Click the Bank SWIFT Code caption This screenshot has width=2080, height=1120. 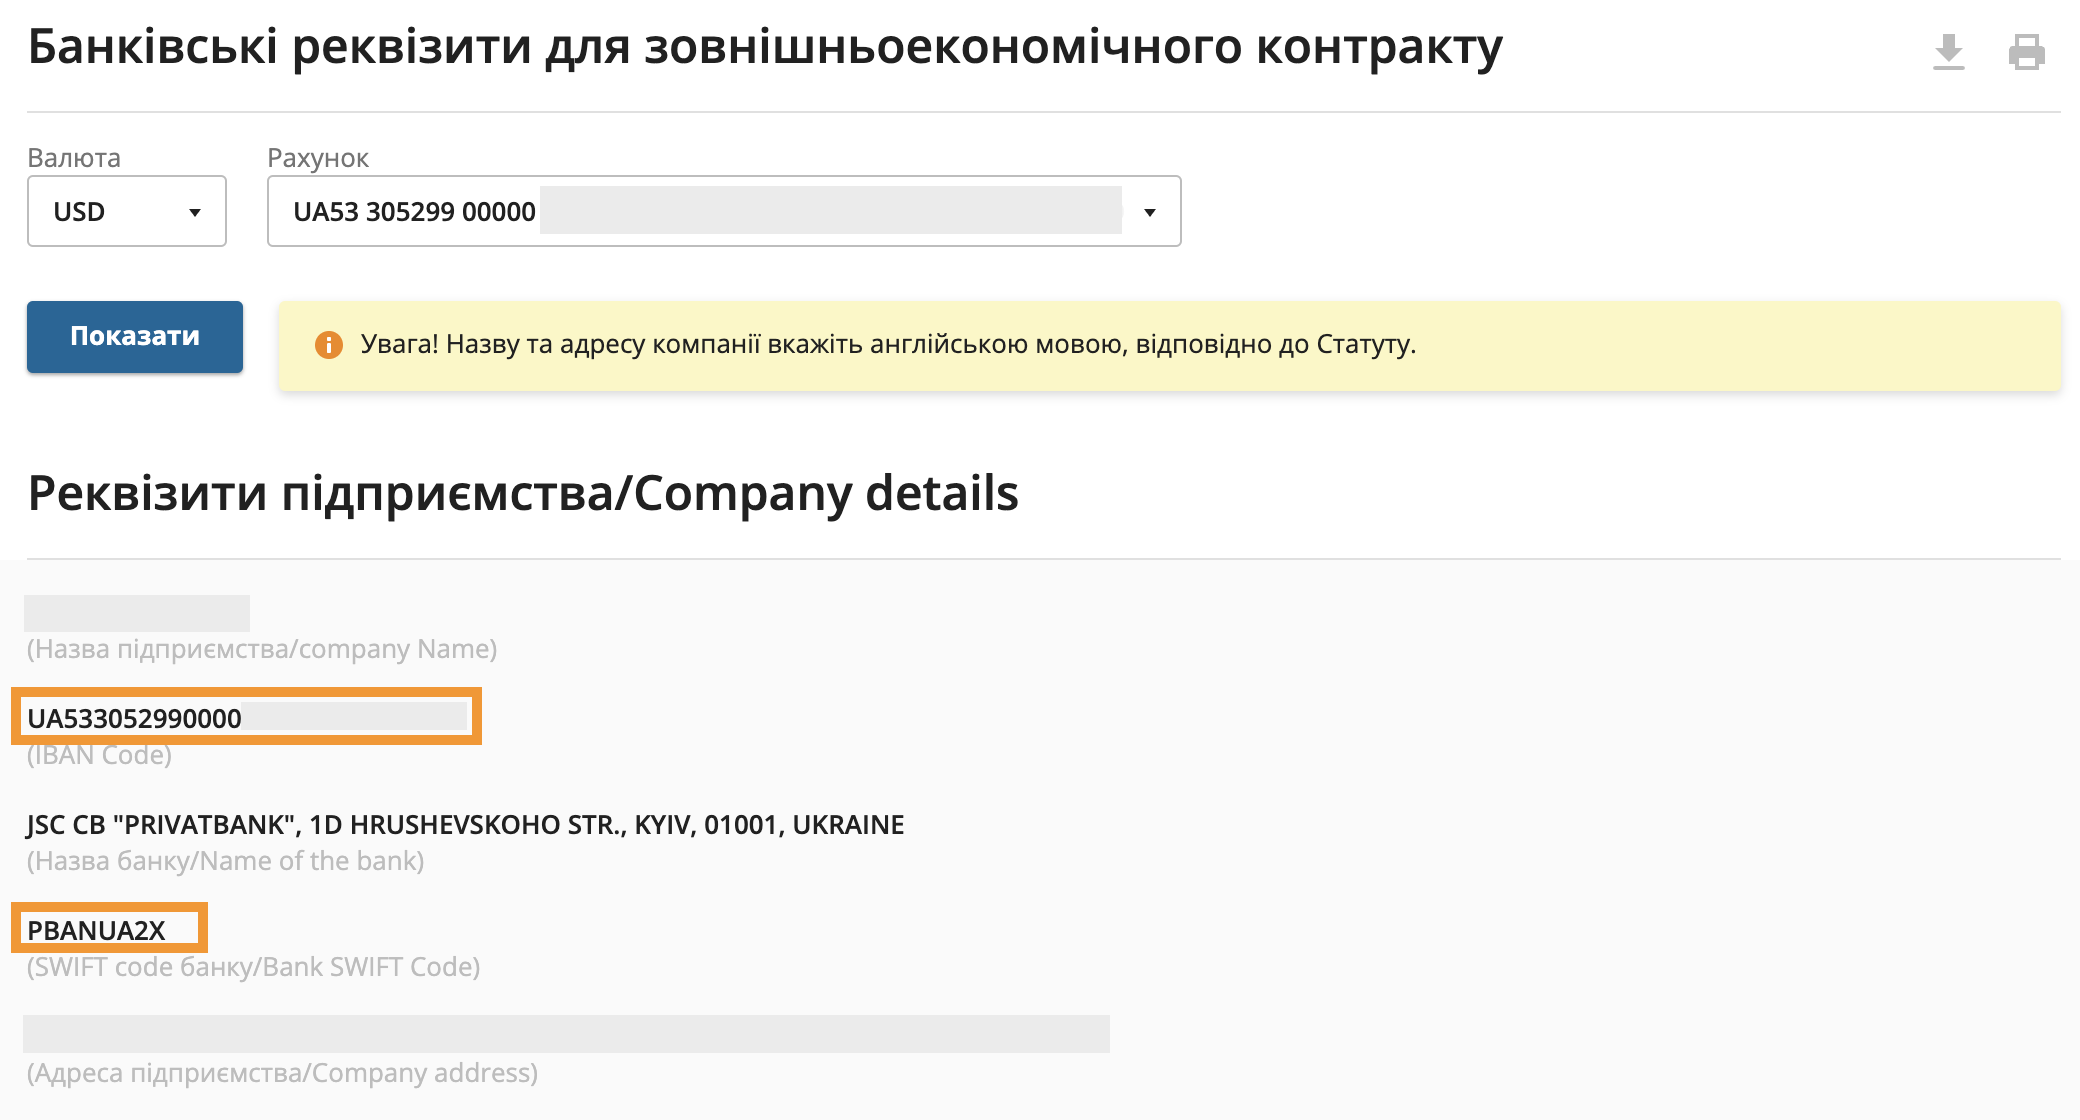pos(253,967)
